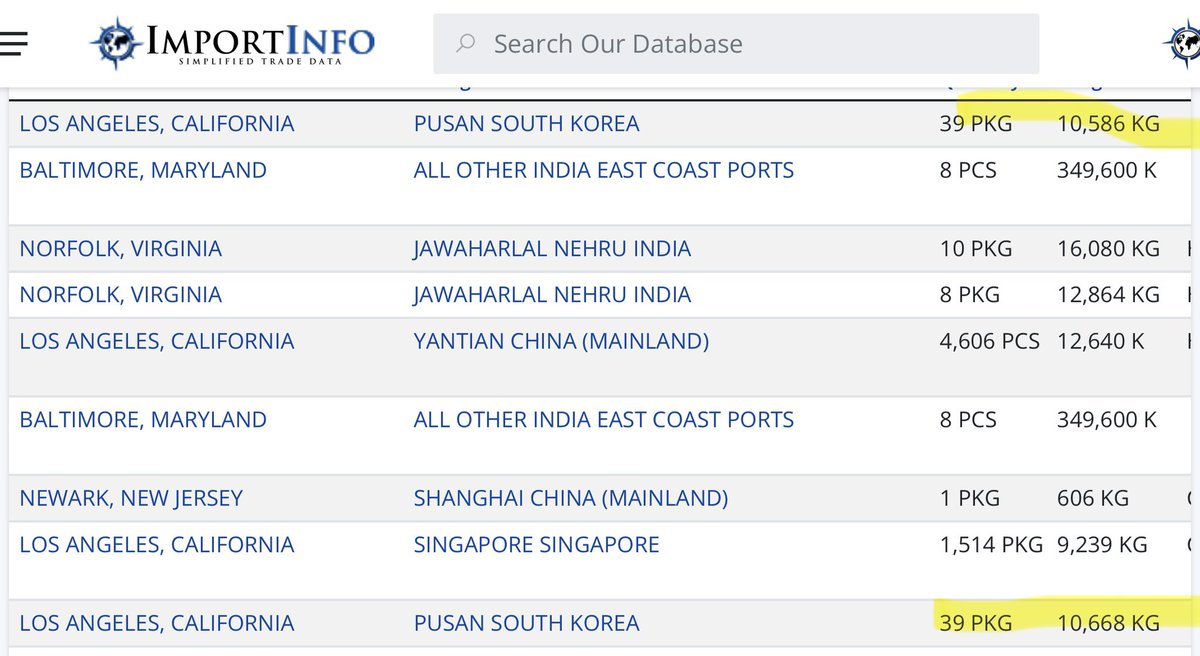
Task: Open Los Angeles link in 10,668 KG row
Action: point(157,624)
